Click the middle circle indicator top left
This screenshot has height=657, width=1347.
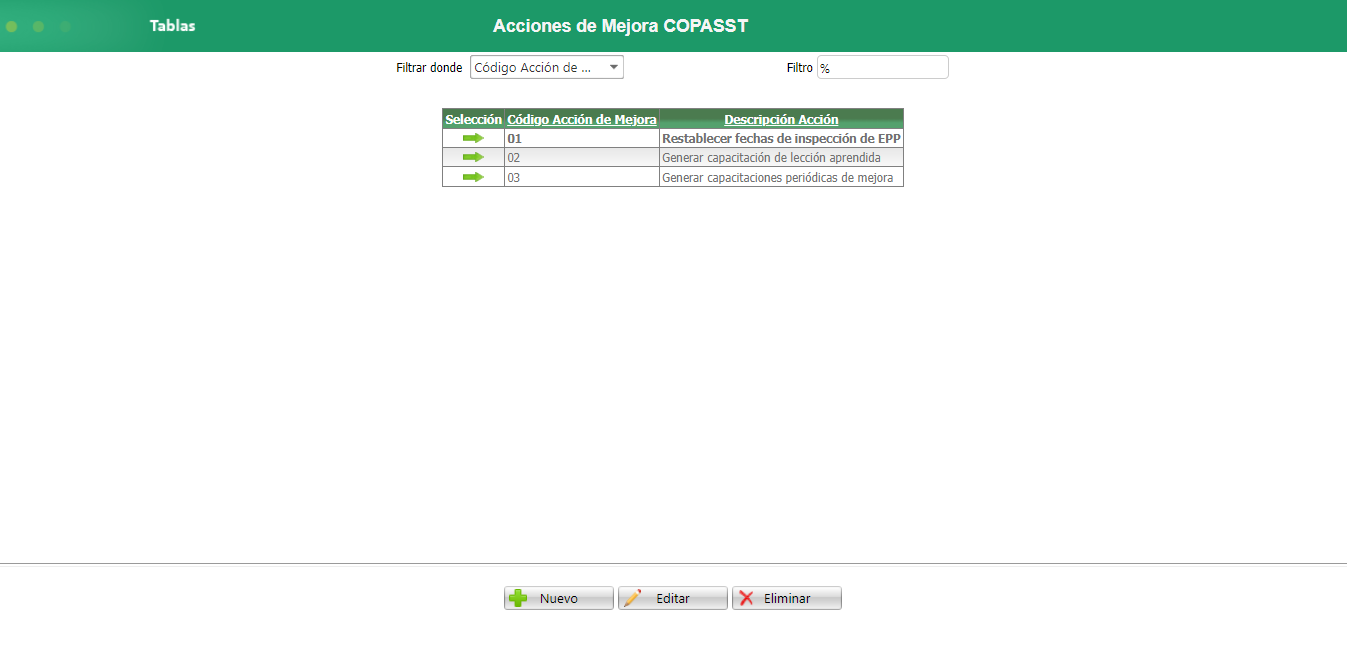[x=37, y=27]
